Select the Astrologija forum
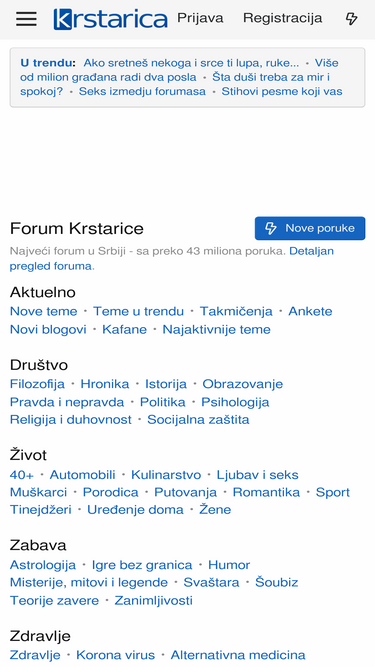Viewport: 375px width, 667px height. click(43, 565)
